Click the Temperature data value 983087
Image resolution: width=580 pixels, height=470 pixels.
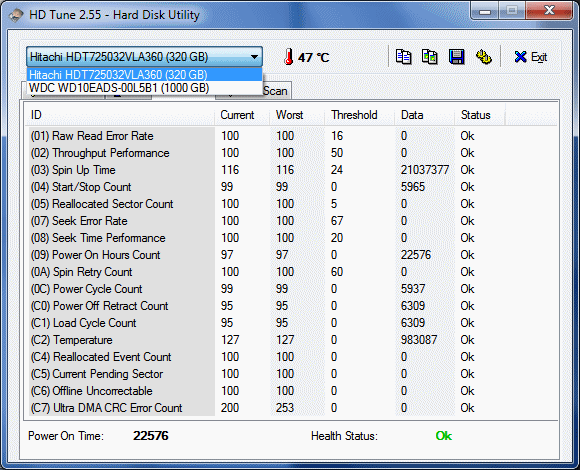(419, 340)
